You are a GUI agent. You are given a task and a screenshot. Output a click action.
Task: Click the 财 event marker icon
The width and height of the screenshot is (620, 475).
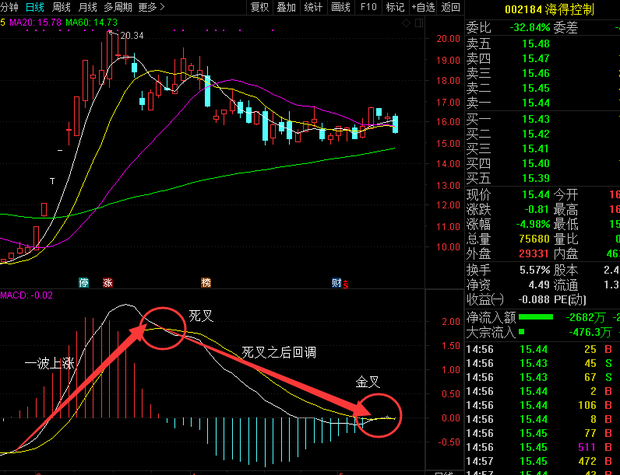coord(337,283)
